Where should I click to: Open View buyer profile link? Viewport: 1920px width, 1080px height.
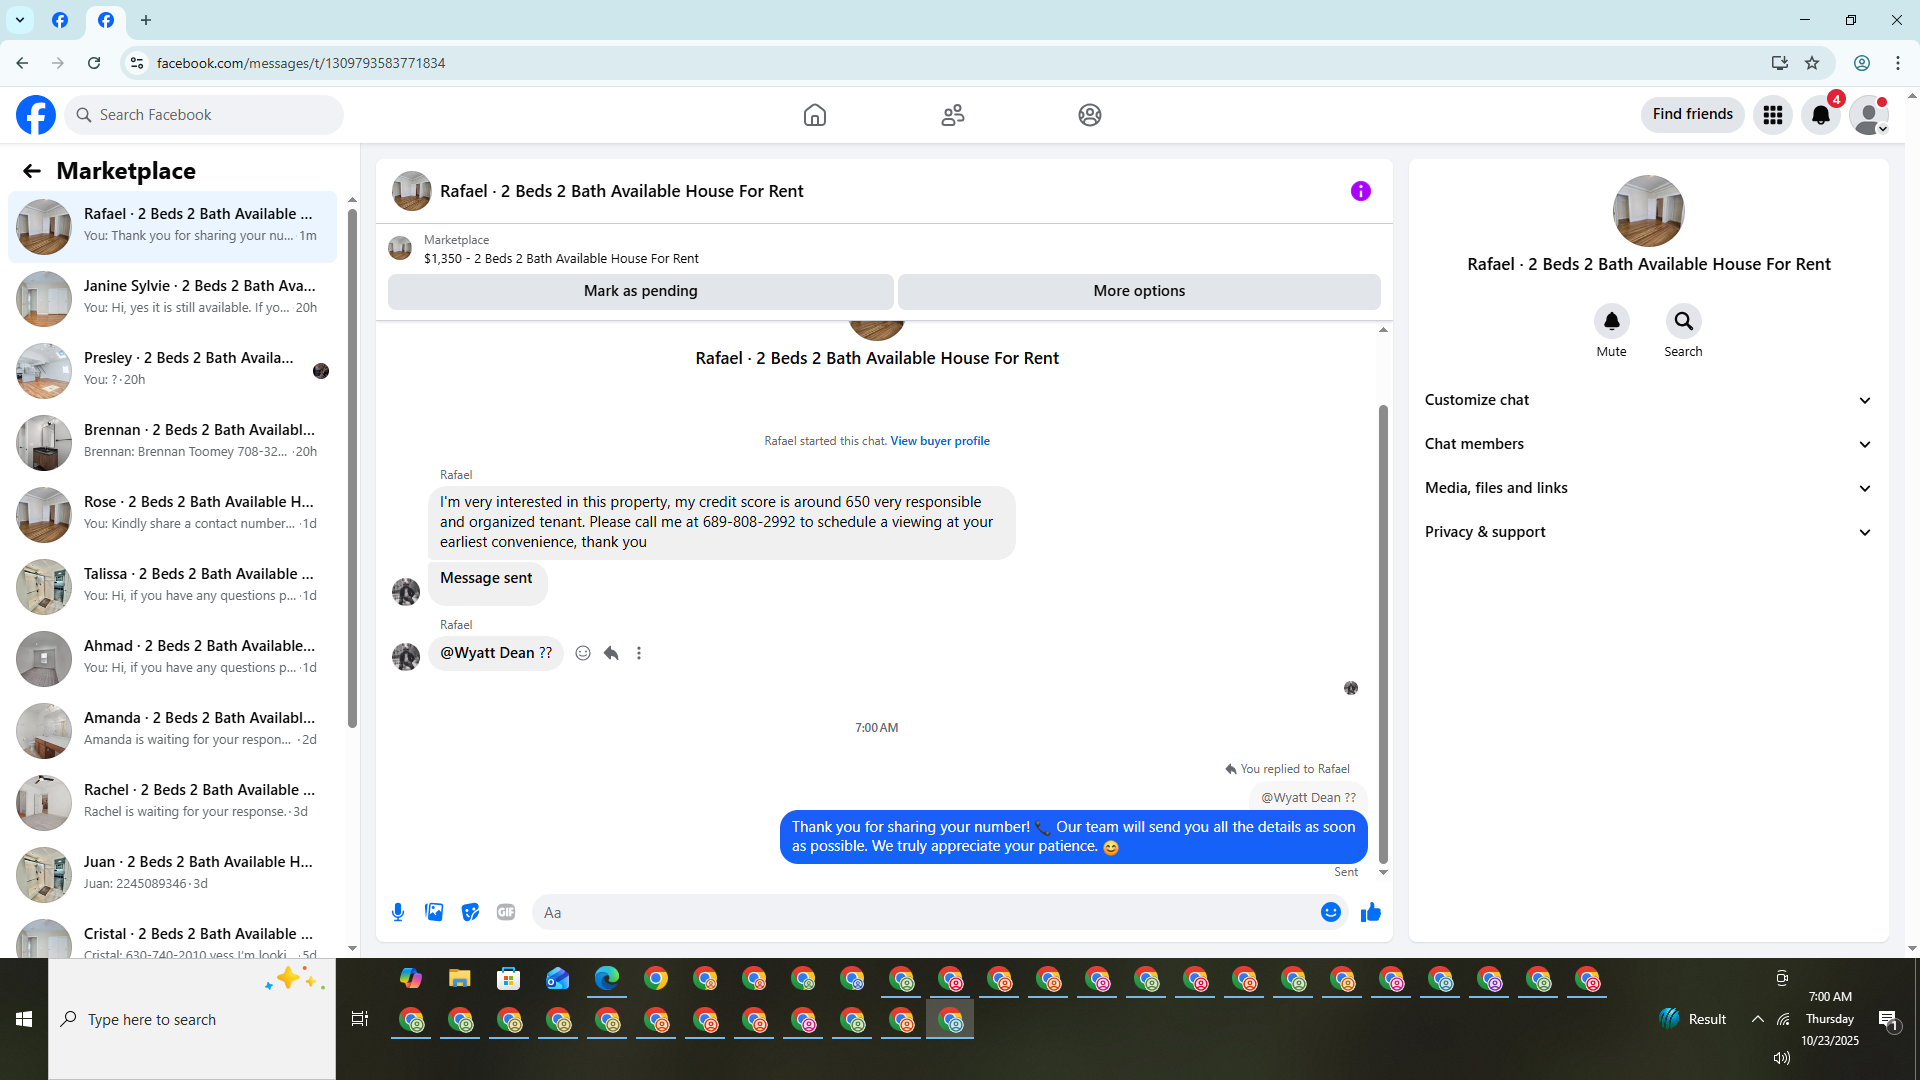pyautogui.click(x=939, y=441)
